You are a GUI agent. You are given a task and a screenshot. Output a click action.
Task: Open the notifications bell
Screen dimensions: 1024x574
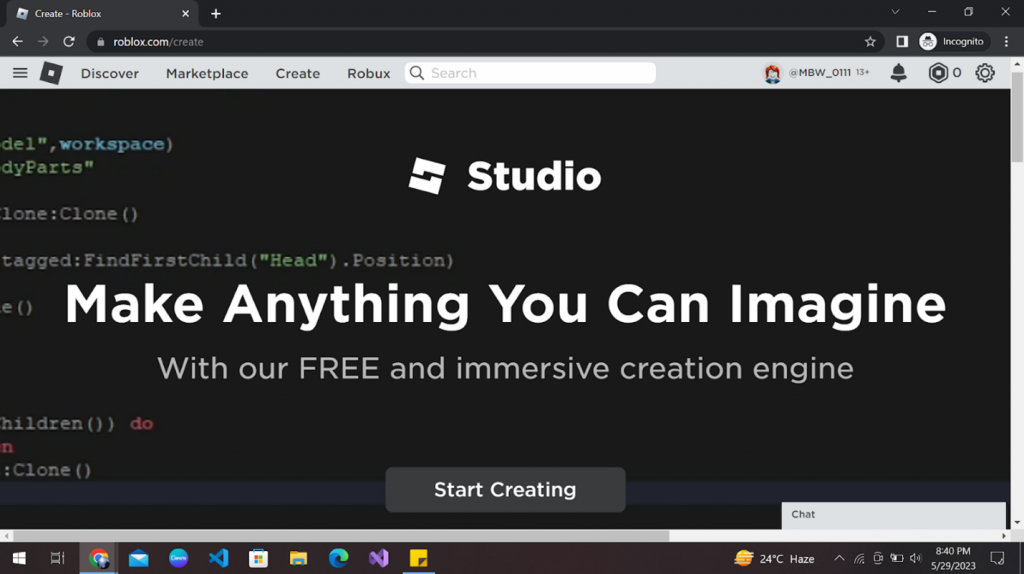pyautogui.click(x=898, y=73)
